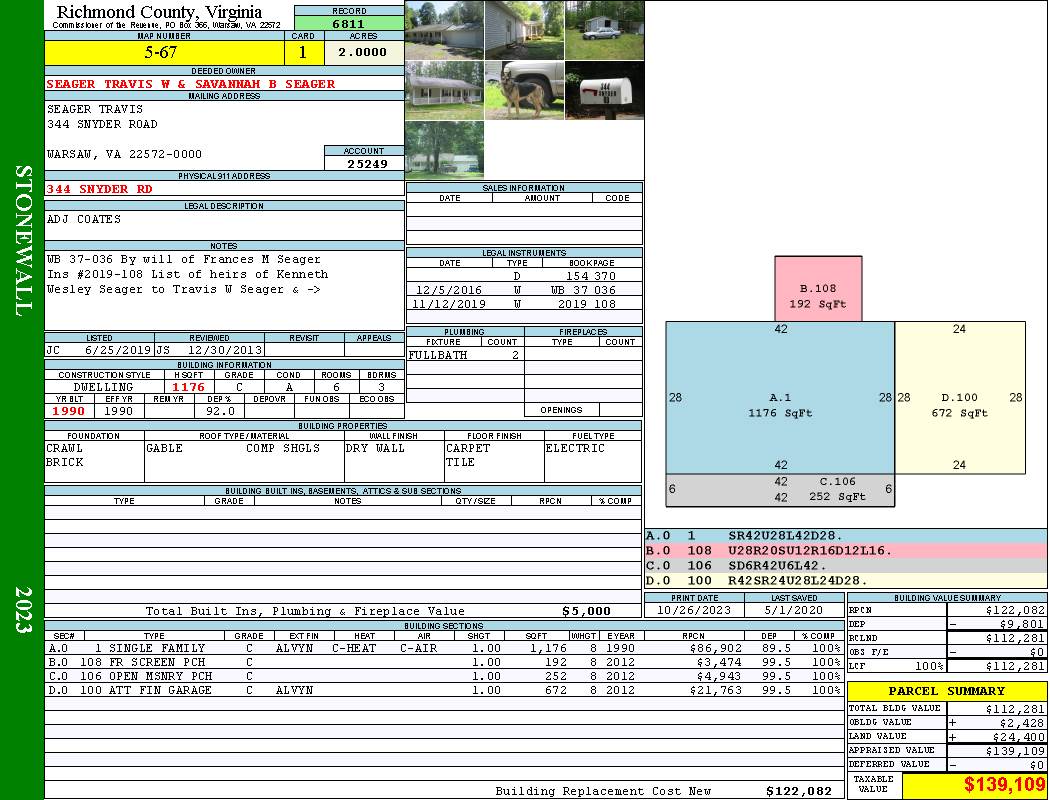Select the house side siding photo
This screenshot has width=1050, height=800.
tap(524, 30)
